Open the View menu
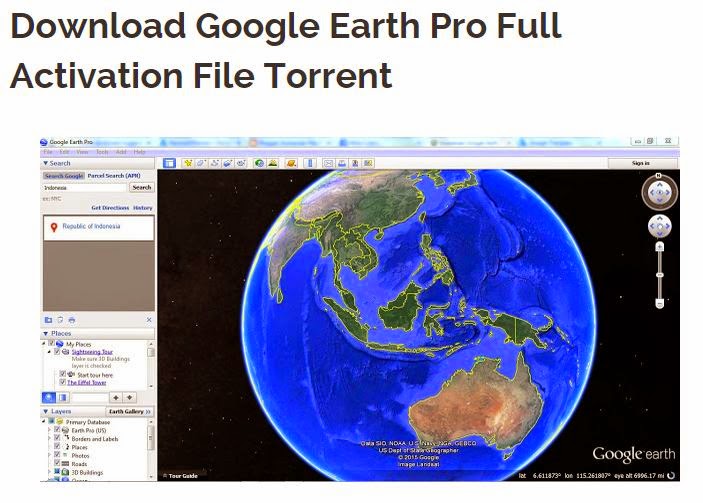Screen dimensions: 703x503 82,152
